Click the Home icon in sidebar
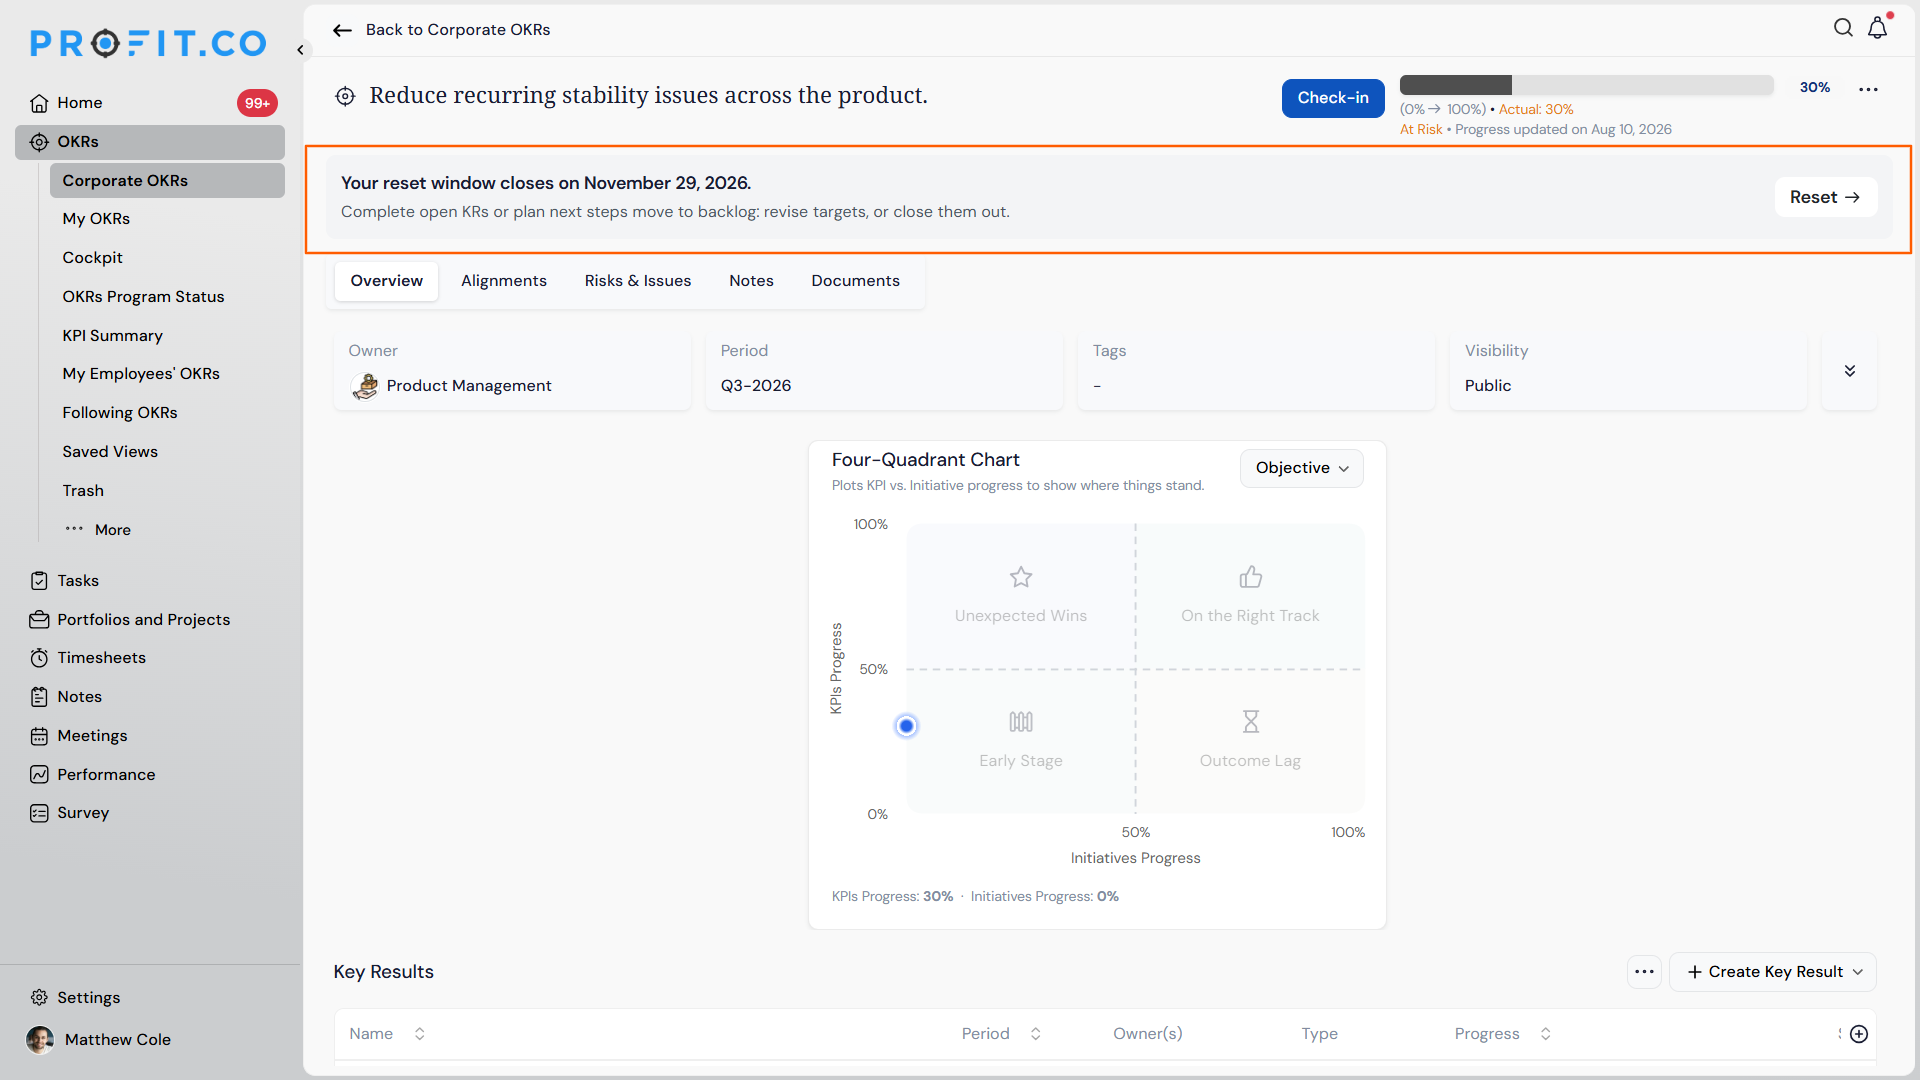Image resolution: width=1920 pixels, height=1080 pixels. tap(39, 103)
